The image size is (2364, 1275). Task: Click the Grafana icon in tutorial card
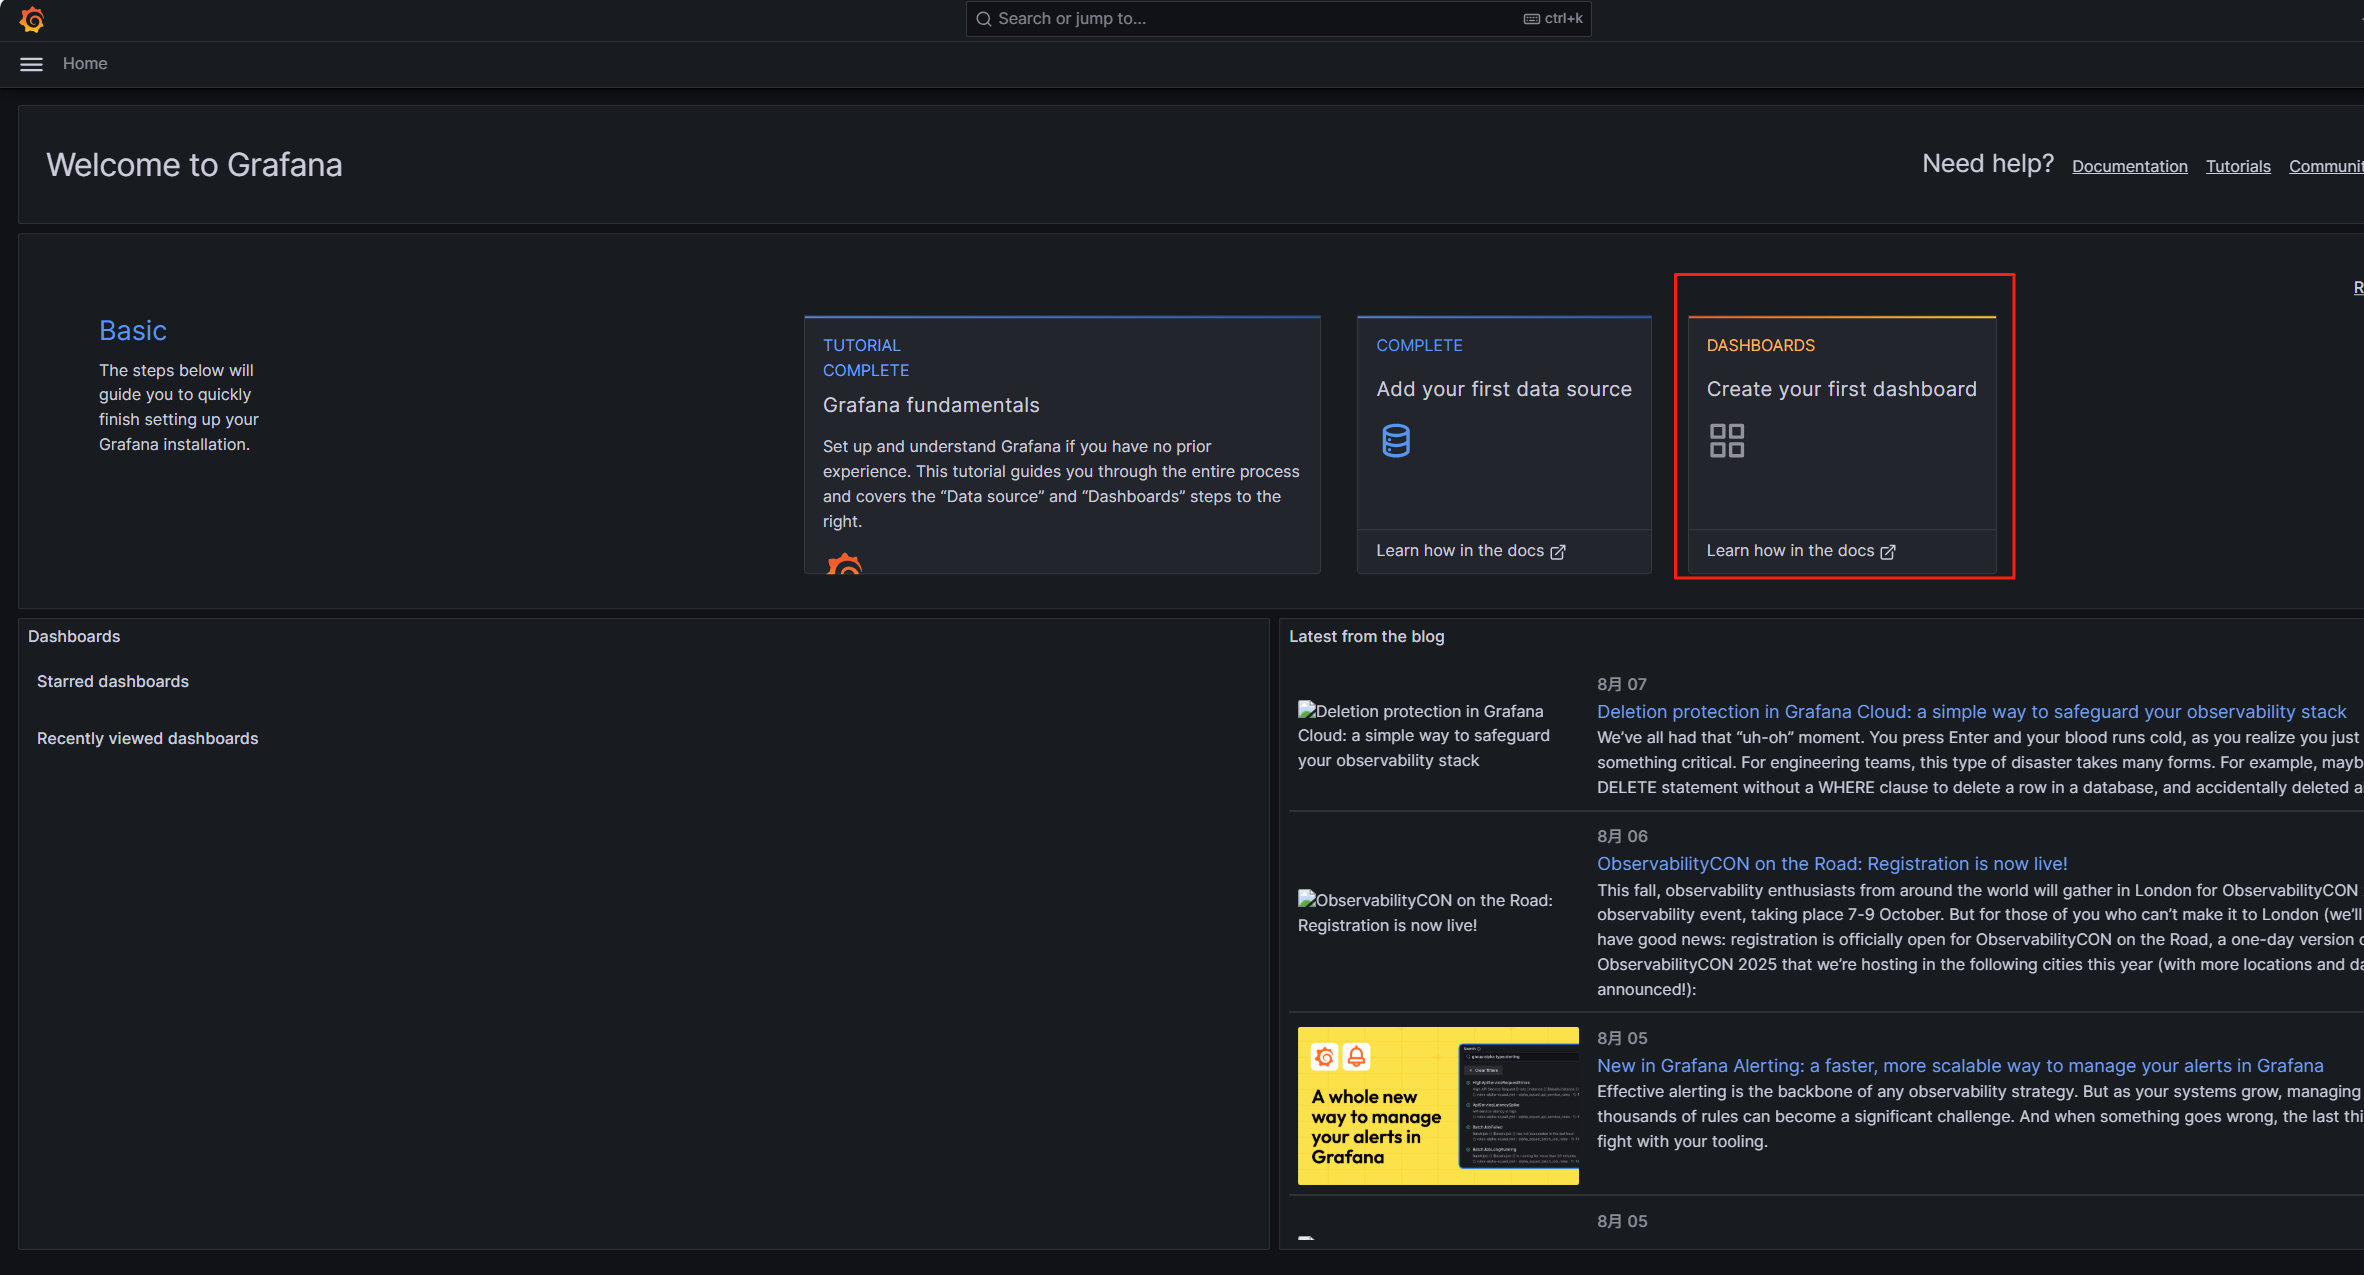point(844,565)
